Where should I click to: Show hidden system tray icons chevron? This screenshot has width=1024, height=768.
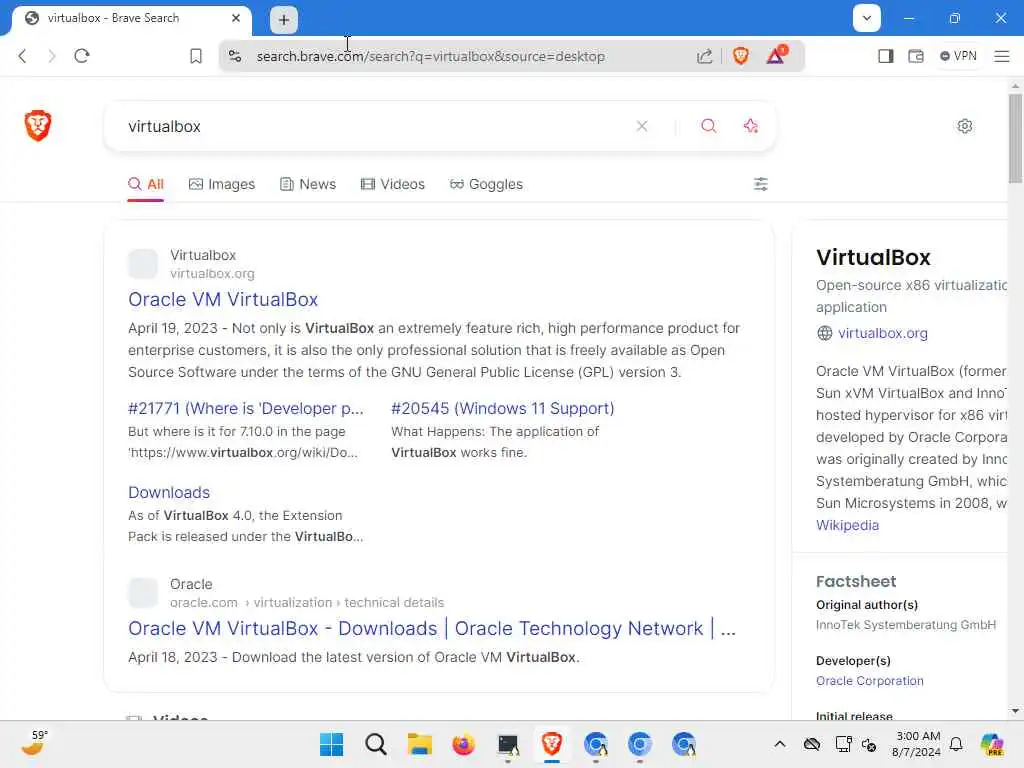pyautogui.click(x=780, y=744)
